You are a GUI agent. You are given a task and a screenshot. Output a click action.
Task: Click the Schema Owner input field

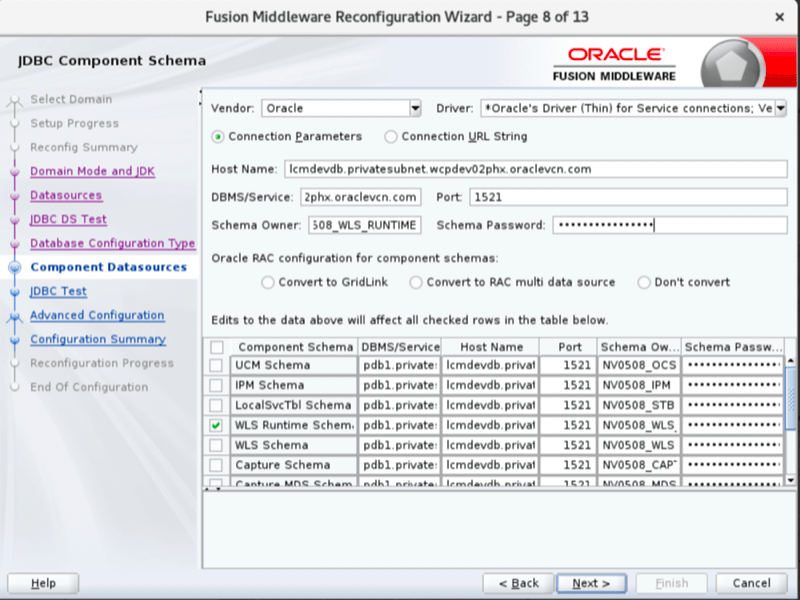[x=364, y=225]
